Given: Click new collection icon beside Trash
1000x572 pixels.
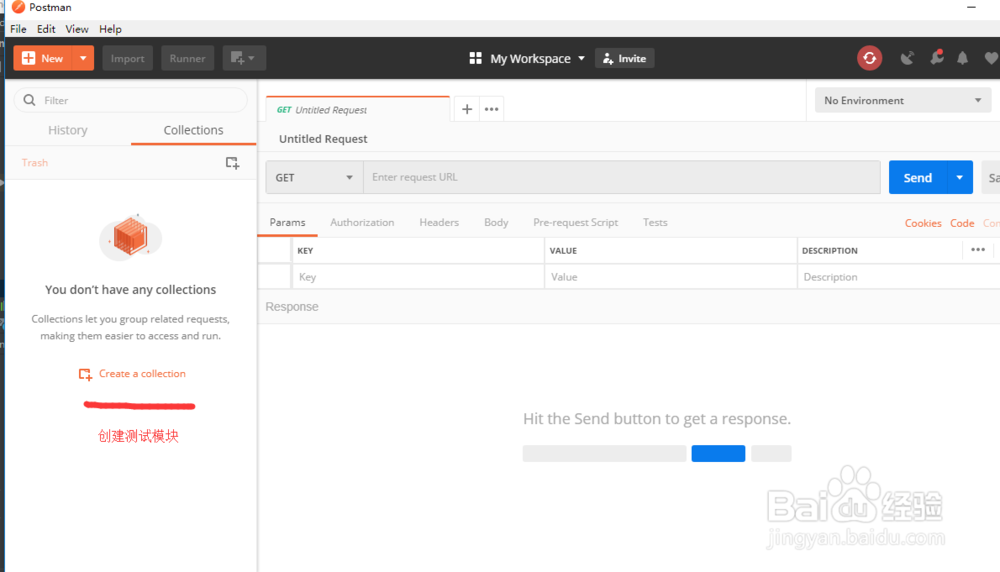Looking at the screenshot, I should (x=232, y=162).
